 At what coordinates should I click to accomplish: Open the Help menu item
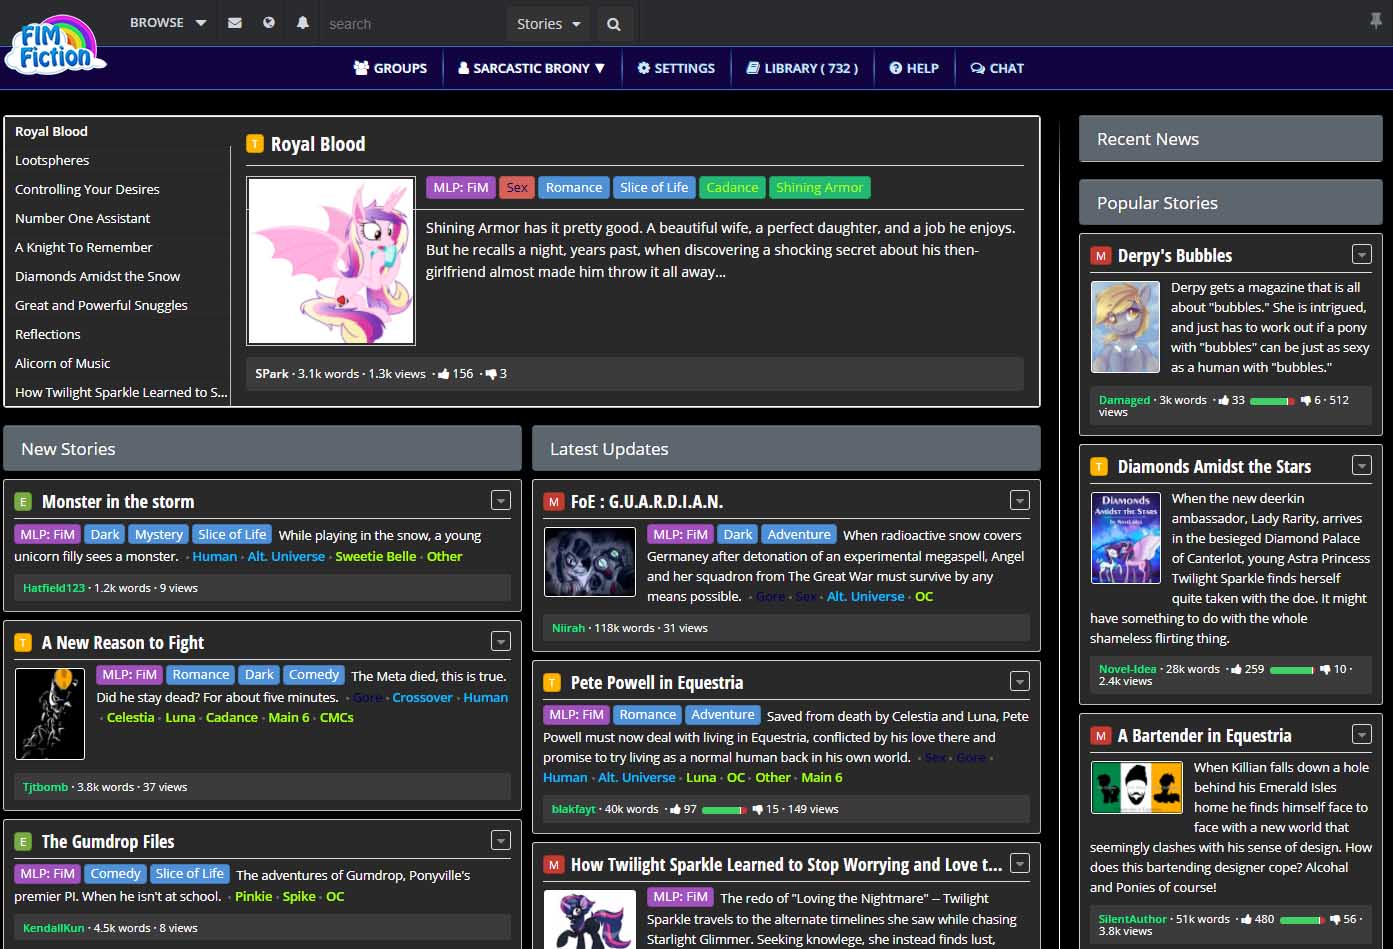[914, 68]
